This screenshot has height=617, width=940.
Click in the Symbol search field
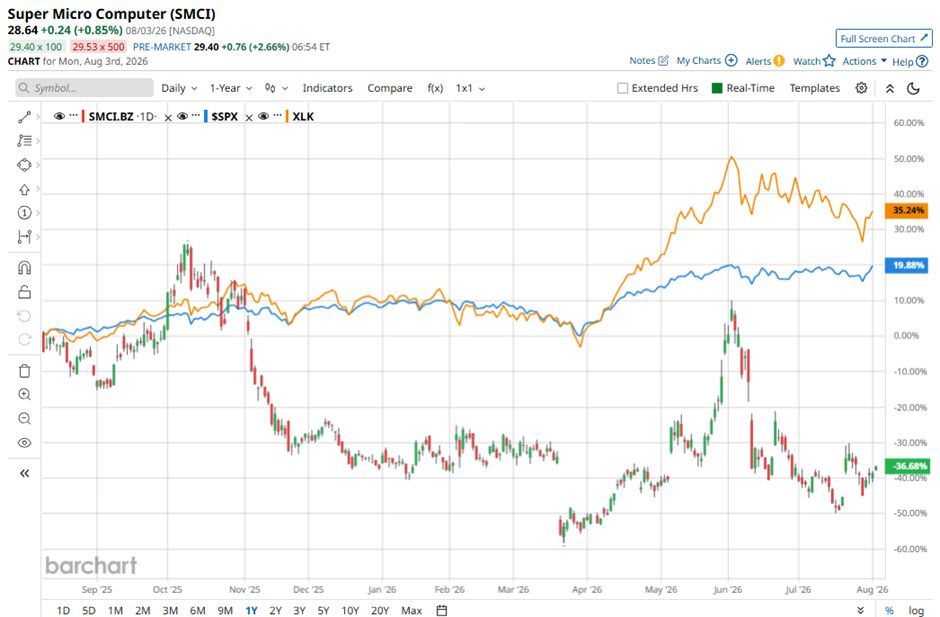(85, 88)
